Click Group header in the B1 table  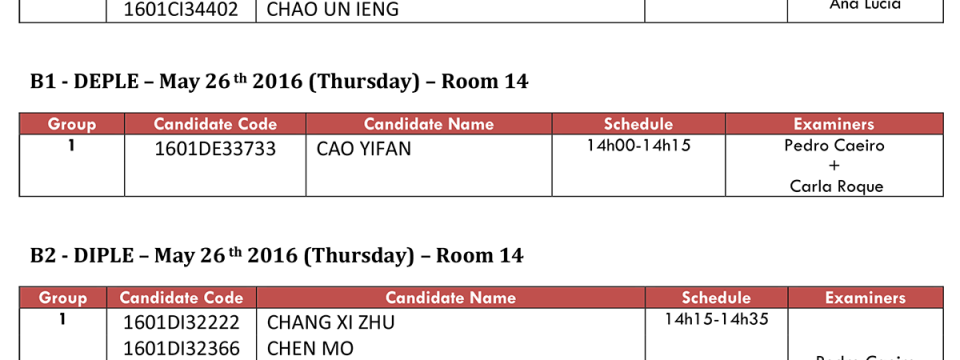[72, 124]
